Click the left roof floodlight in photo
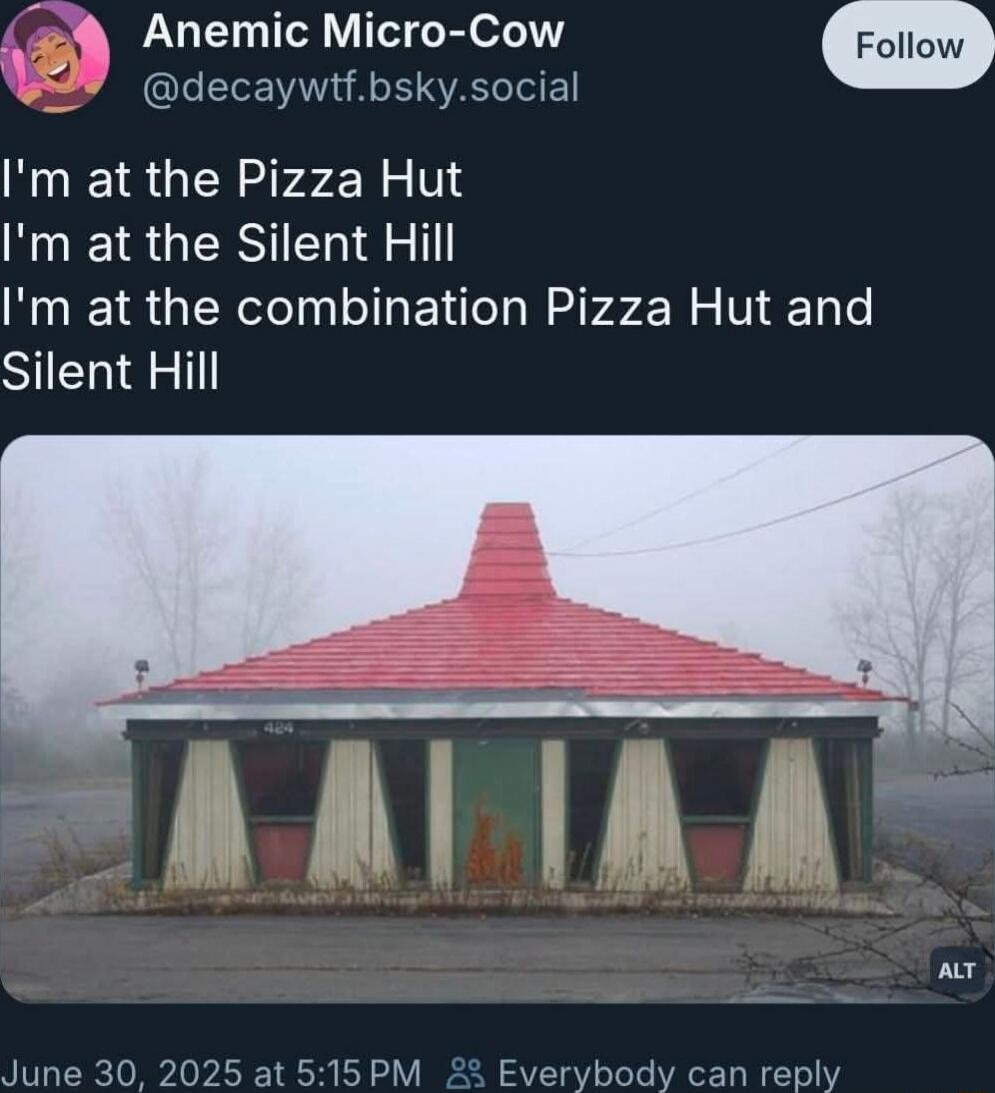 pos(142,670)
